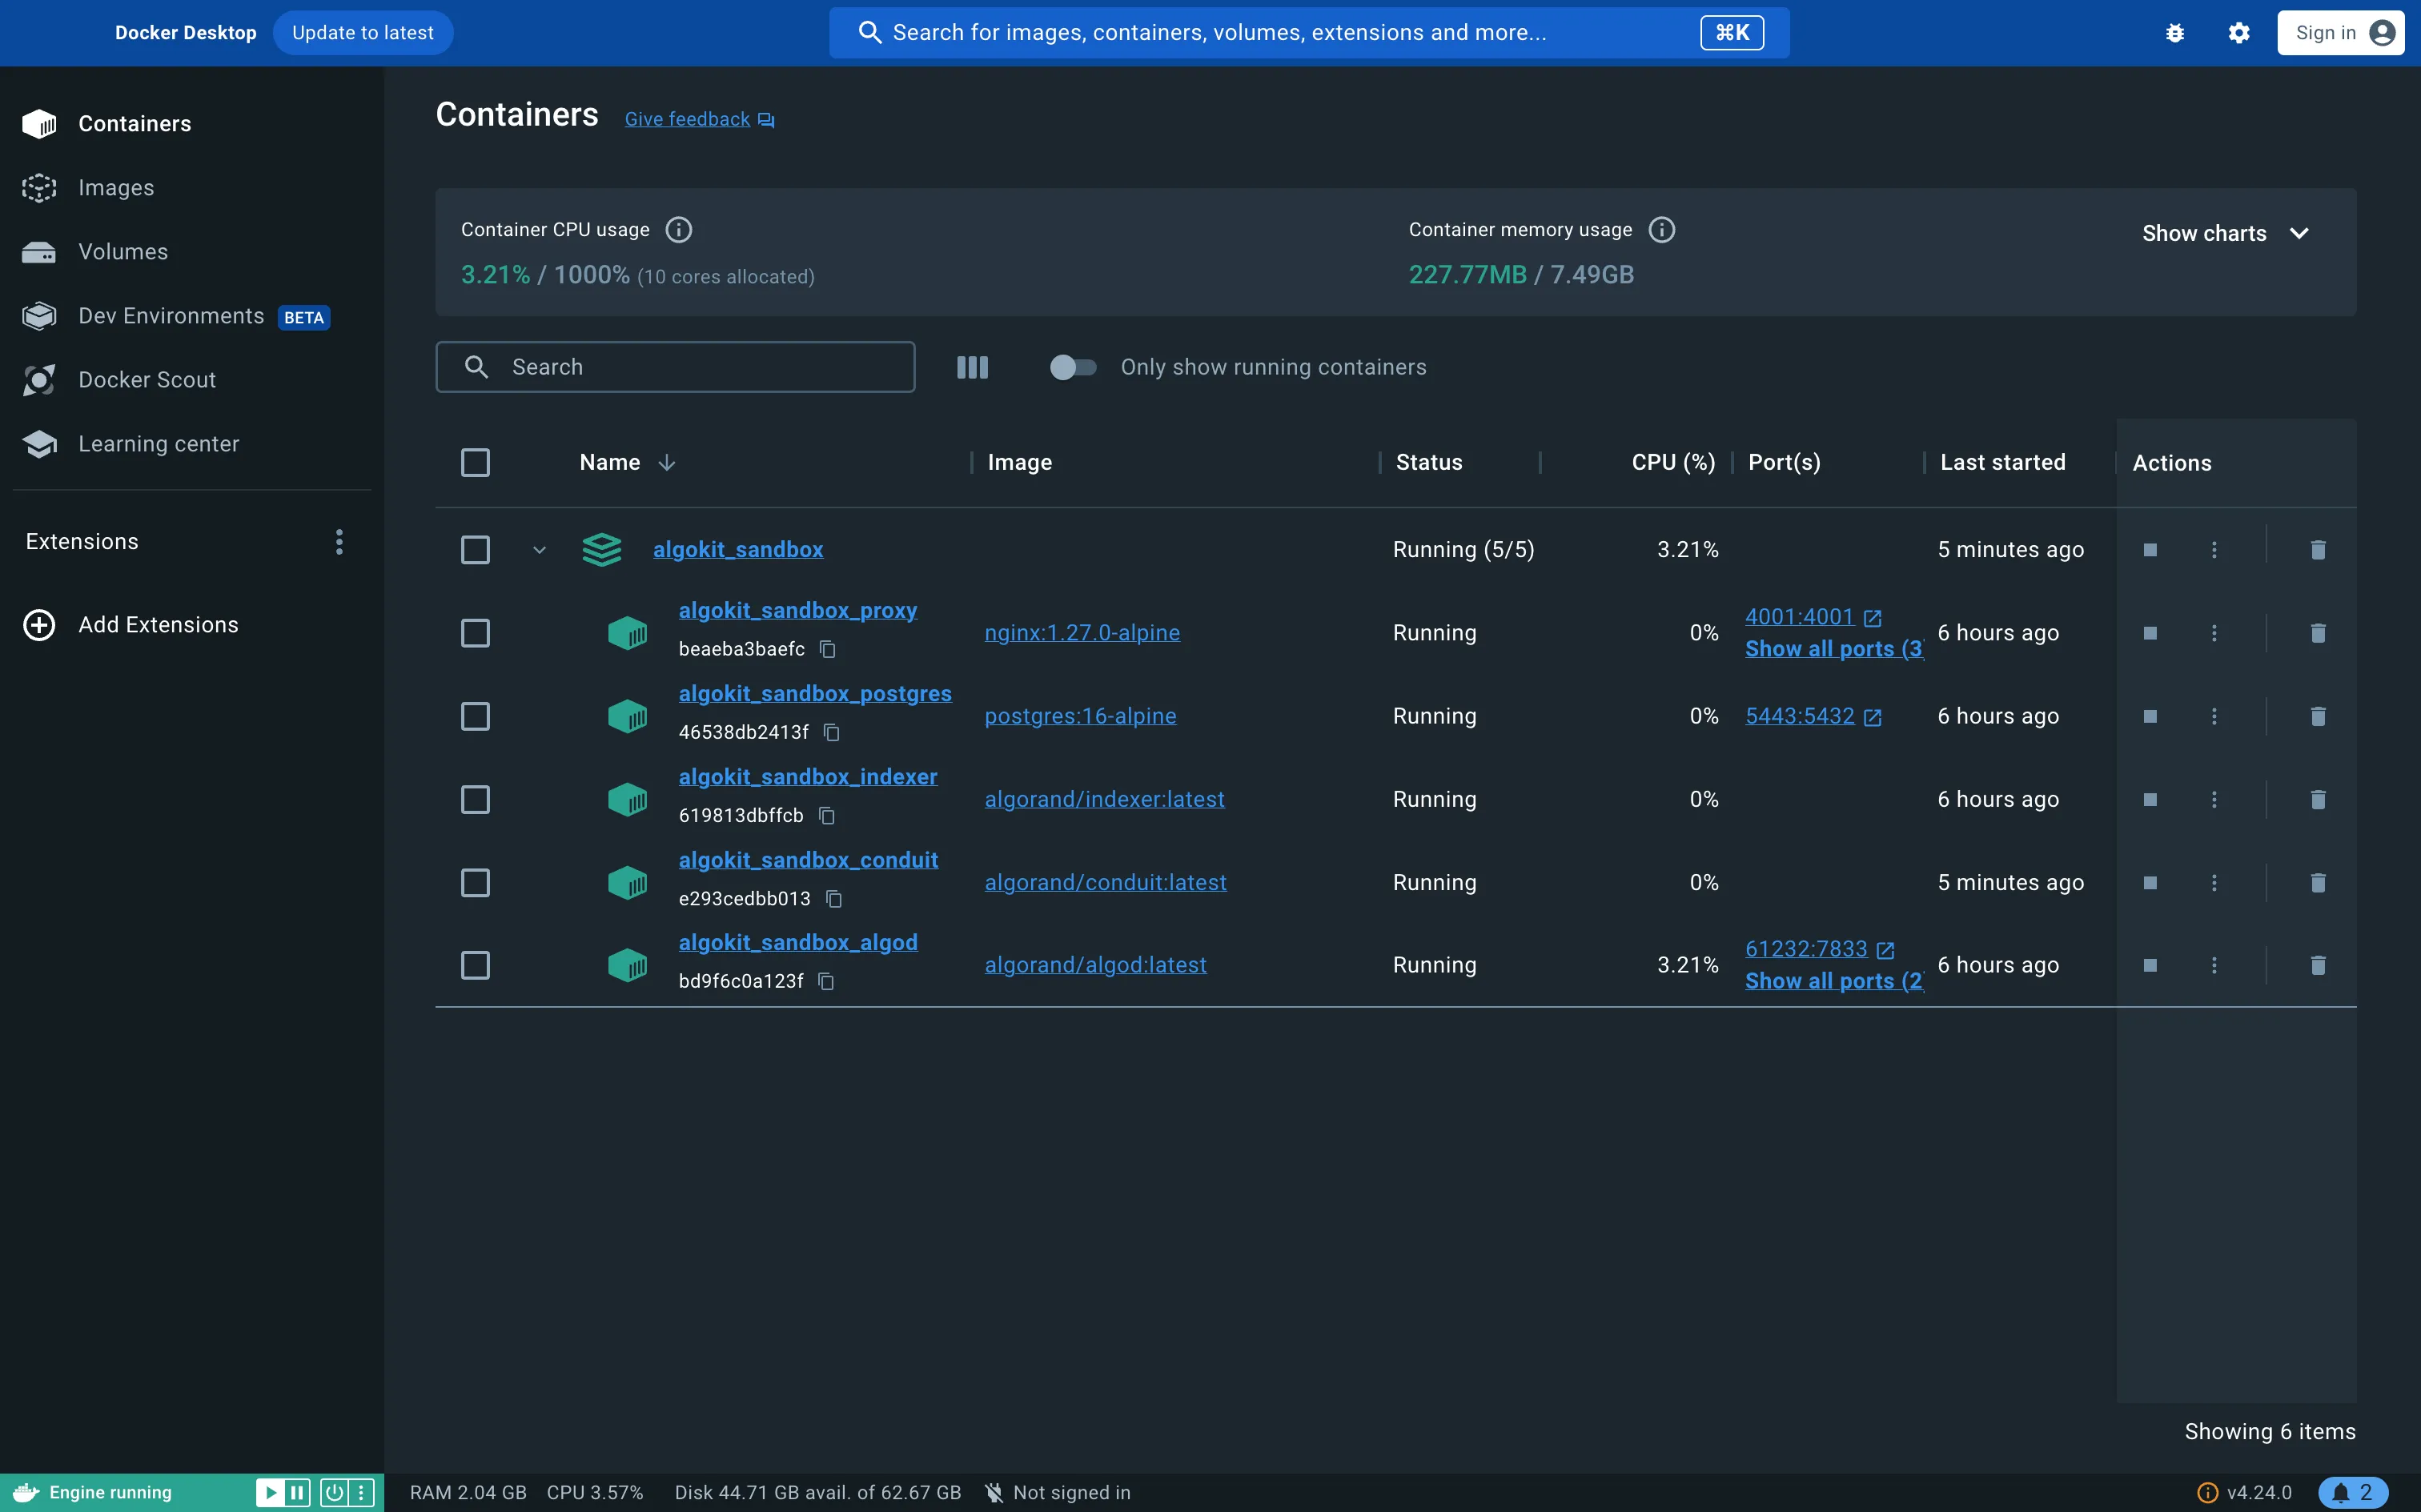
Task: Switch containers list to grid view
Action: [x=971, y=367]
